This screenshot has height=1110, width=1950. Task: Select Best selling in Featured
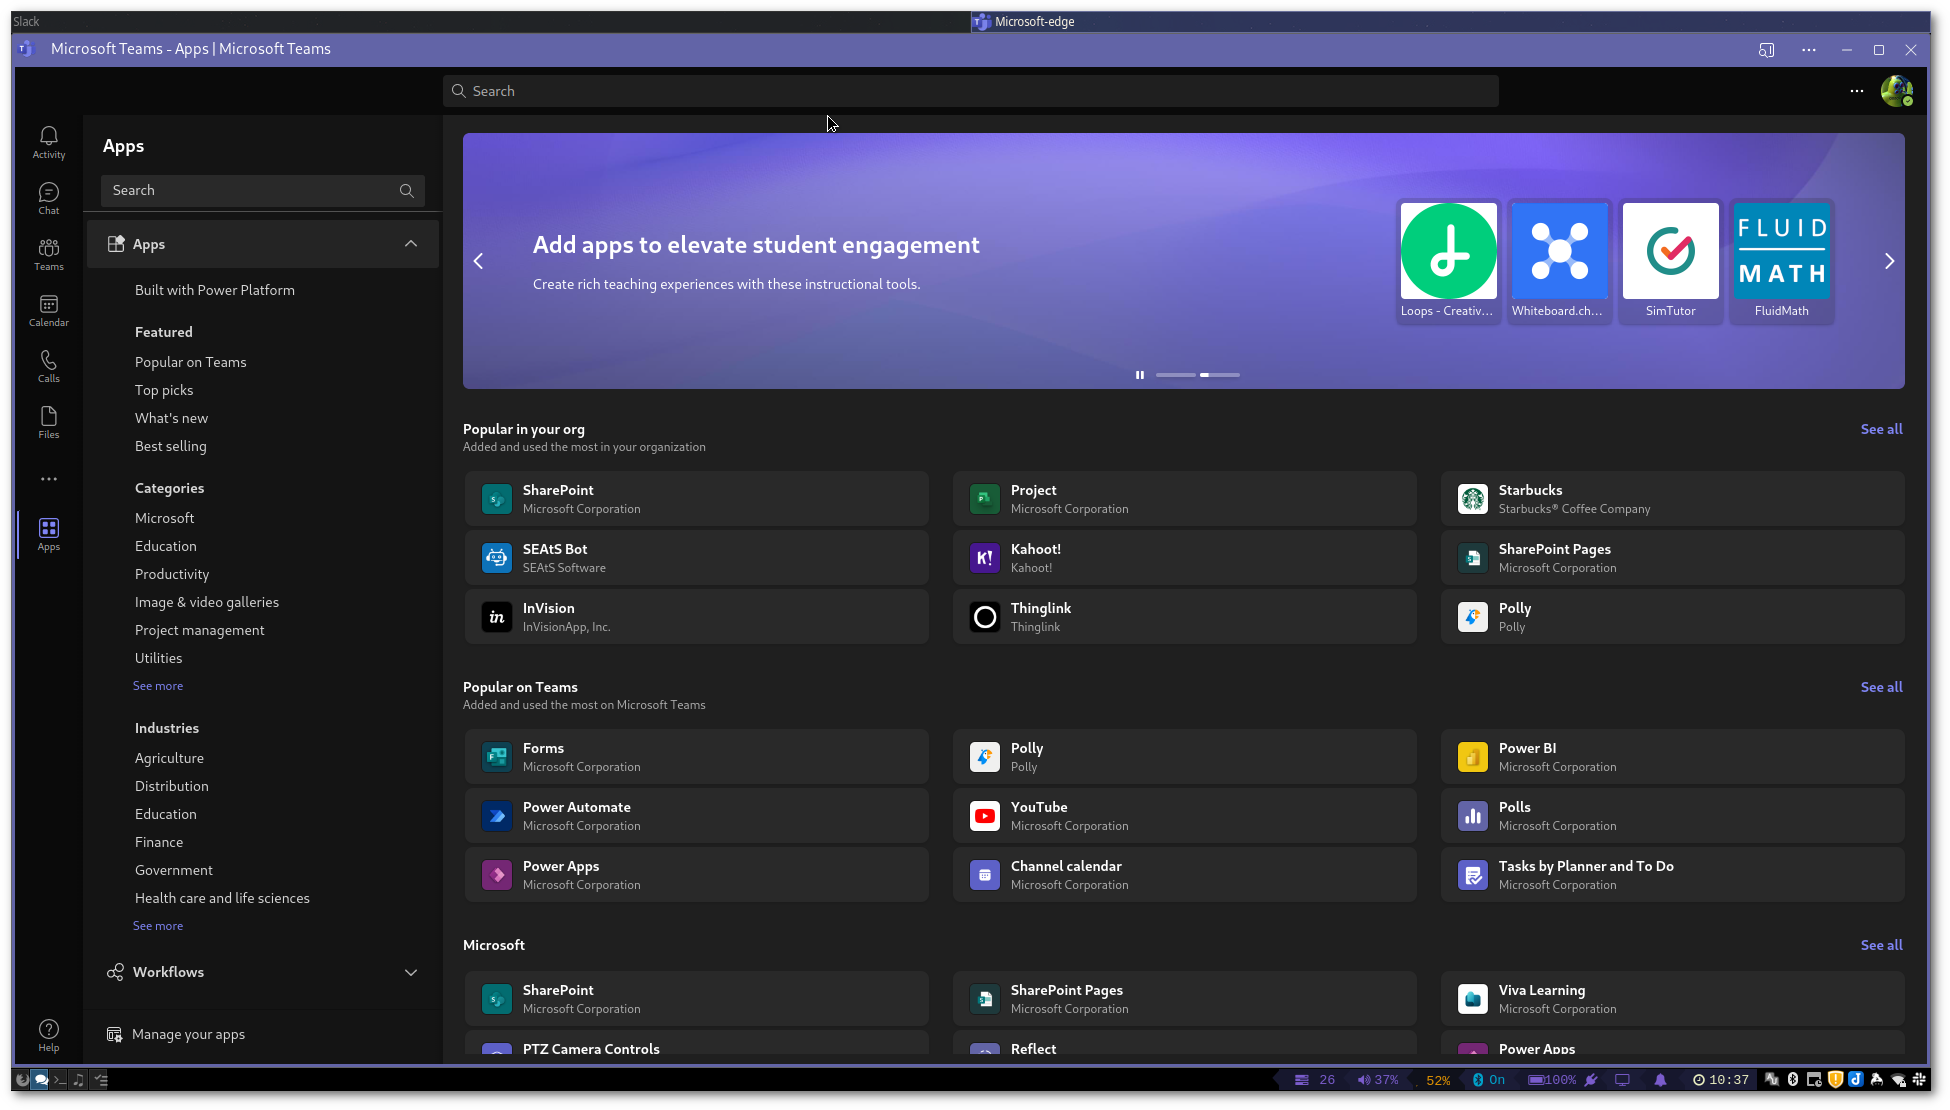(170, 446)
